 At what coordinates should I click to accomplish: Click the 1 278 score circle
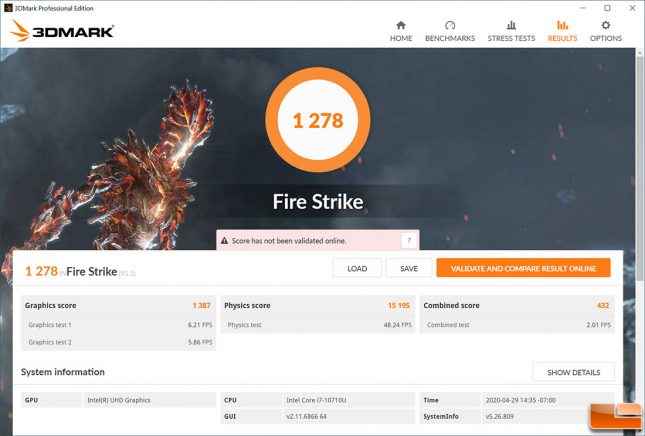(x=318, y=120)
